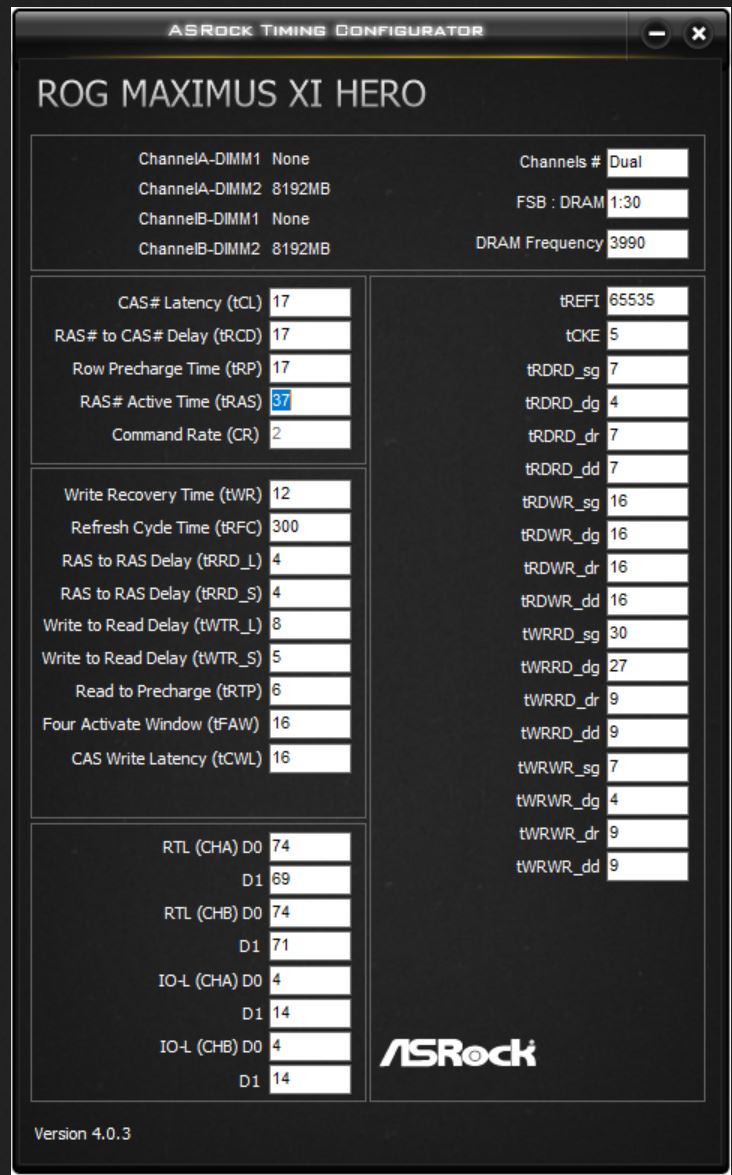
Task: Select the CAS Write Latency (tCWL) field
Action: click(x=310, y=758)
